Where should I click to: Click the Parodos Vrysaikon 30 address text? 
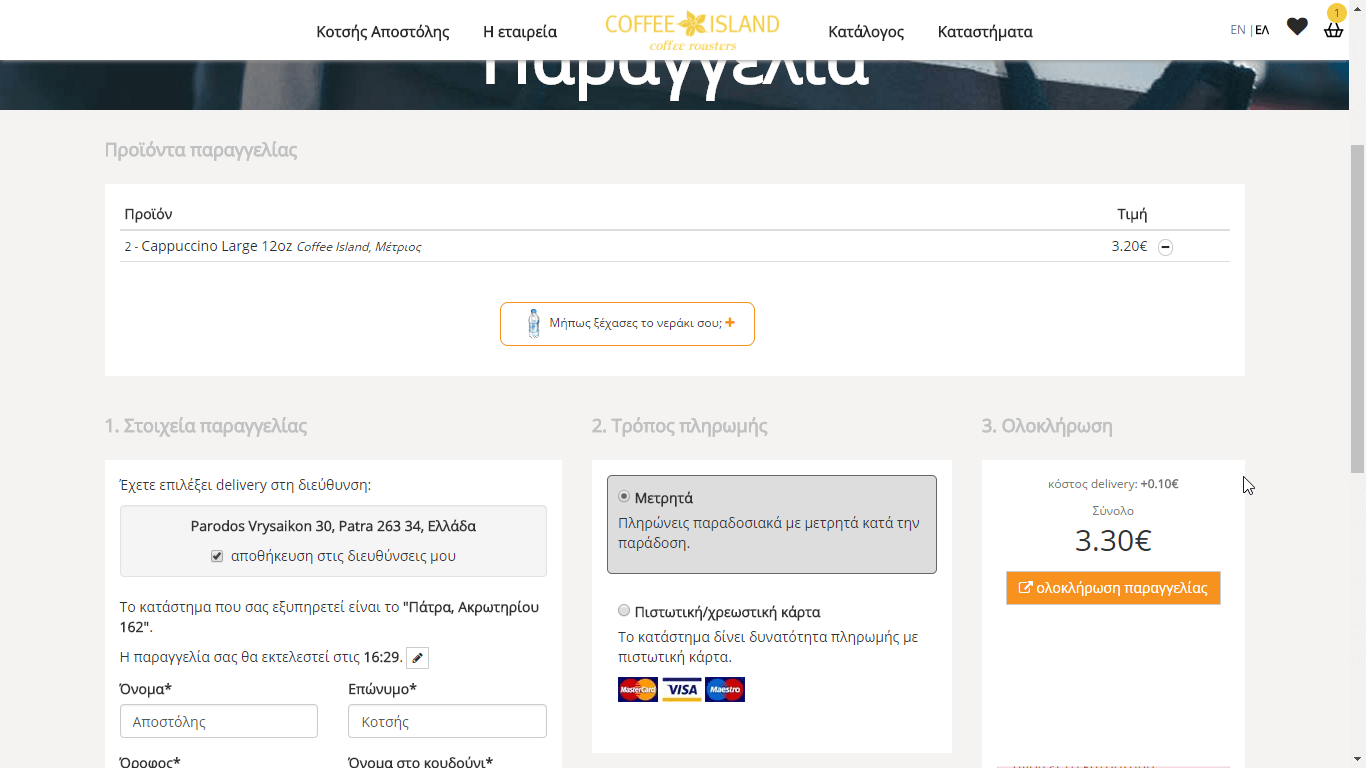click(x=333, y=526)
